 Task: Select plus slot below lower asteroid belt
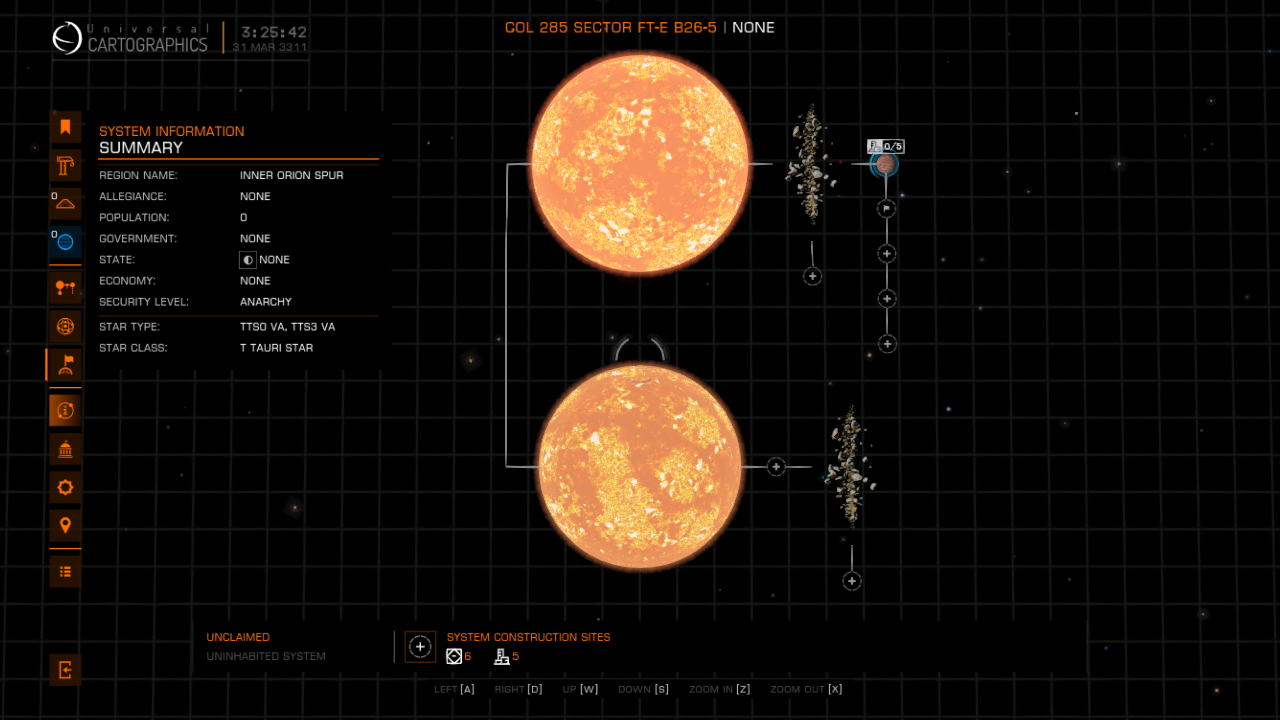(x=851, y=581)
